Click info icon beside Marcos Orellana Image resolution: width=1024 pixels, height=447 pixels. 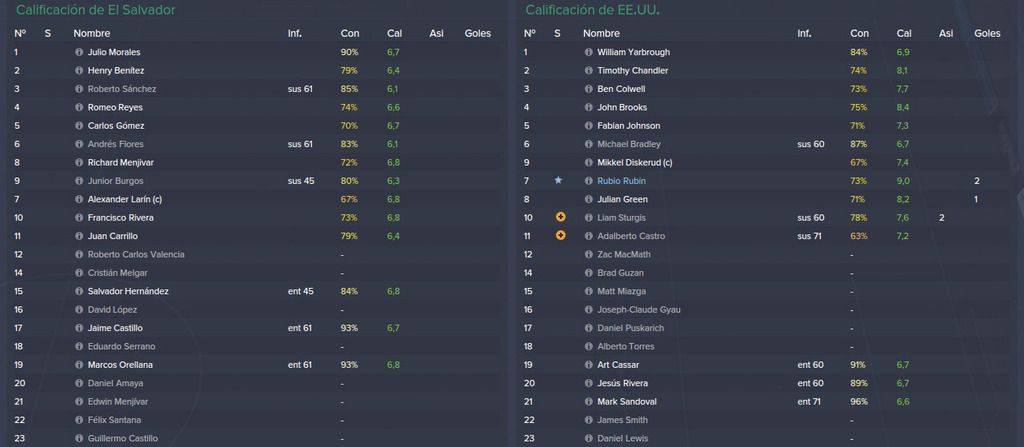[79, 365]
